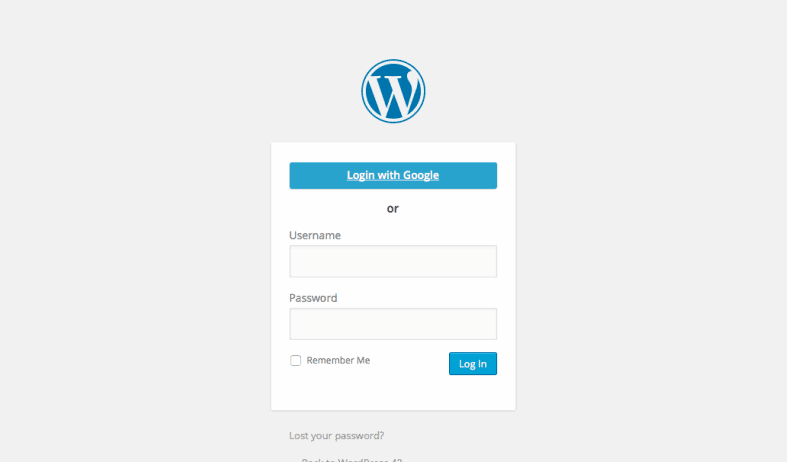Viewport: 787px width, 462px height.
Task: Follow the partially visible Back to WordPress link
Action: tap(351, 459)
